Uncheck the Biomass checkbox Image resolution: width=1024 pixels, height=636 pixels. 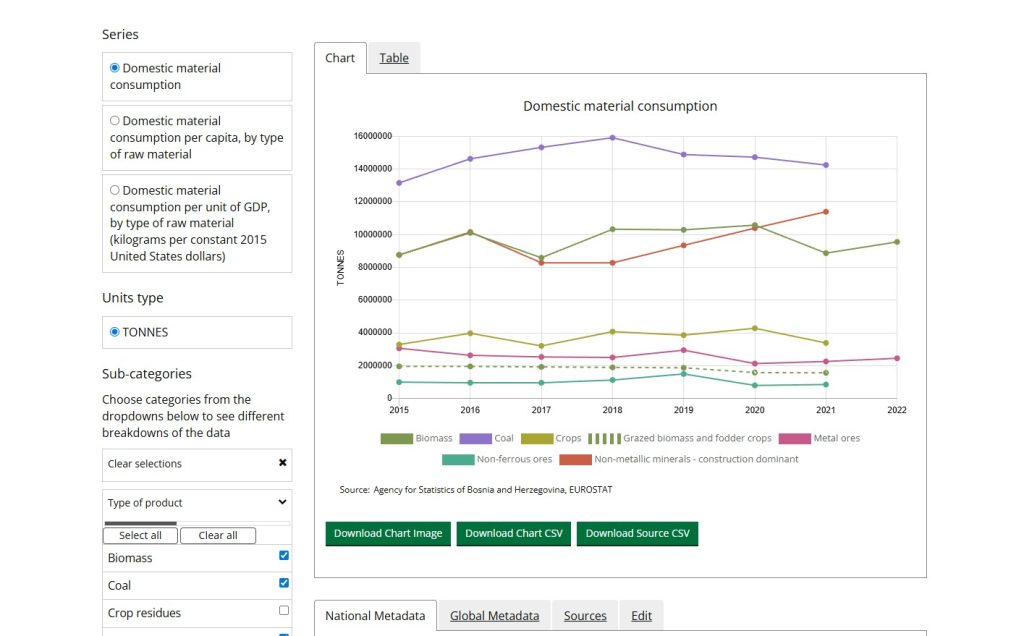pos(284,555)
